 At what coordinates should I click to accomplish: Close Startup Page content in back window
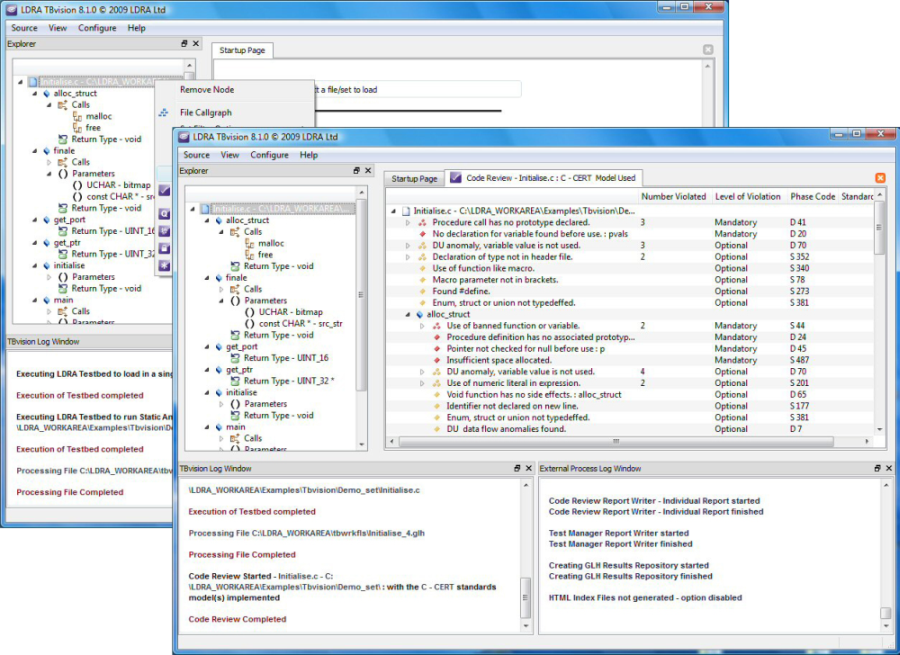pos(708,49)
